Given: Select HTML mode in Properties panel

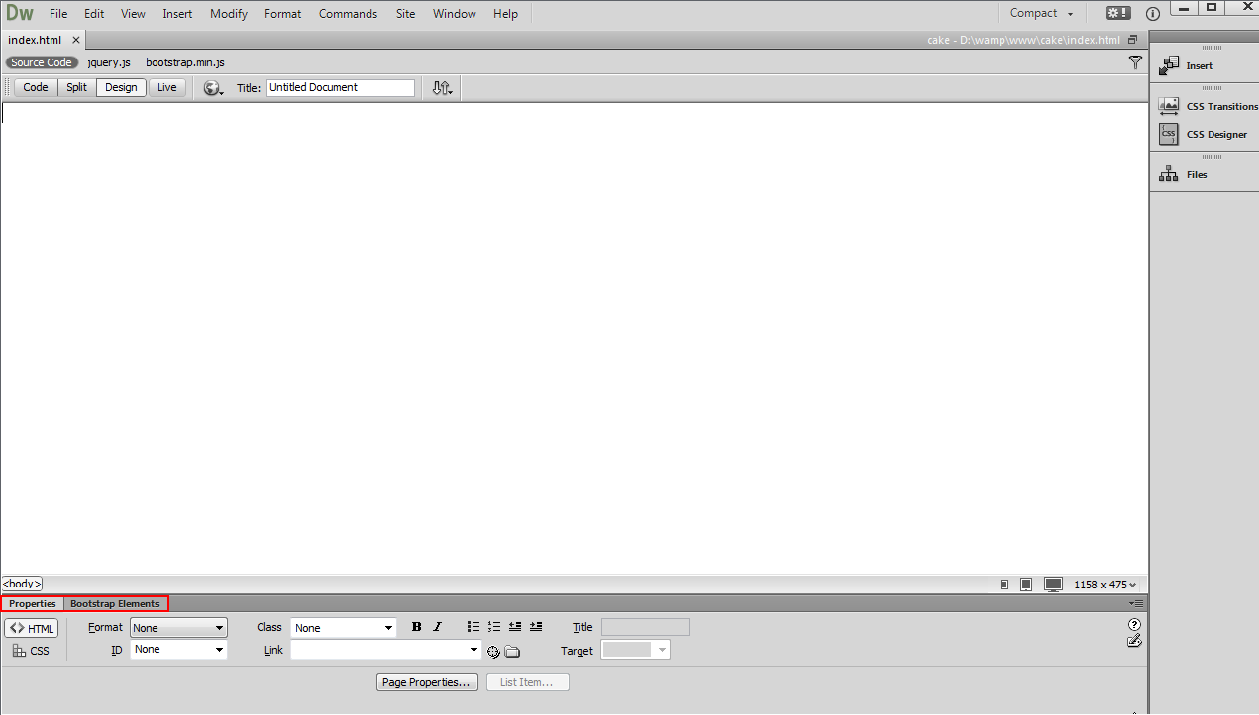Looking at the screenshot, I should (31, 629).
